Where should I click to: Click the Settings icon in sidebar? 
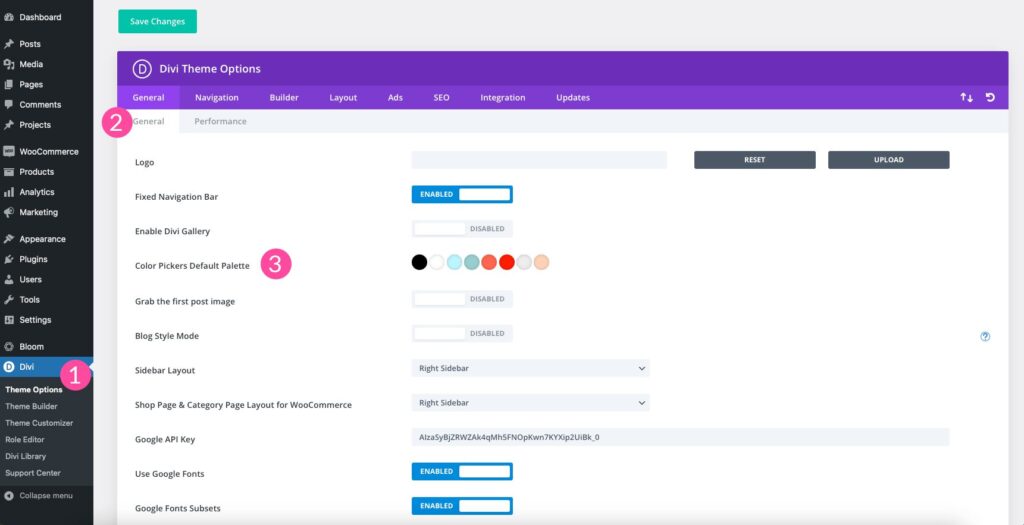point(8,320)
